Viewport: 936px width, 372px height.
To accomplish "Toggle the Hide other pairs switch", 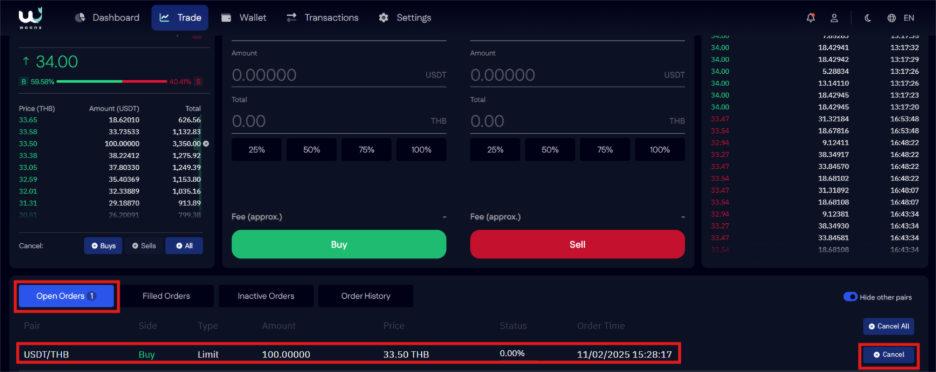I will (850, 297).
